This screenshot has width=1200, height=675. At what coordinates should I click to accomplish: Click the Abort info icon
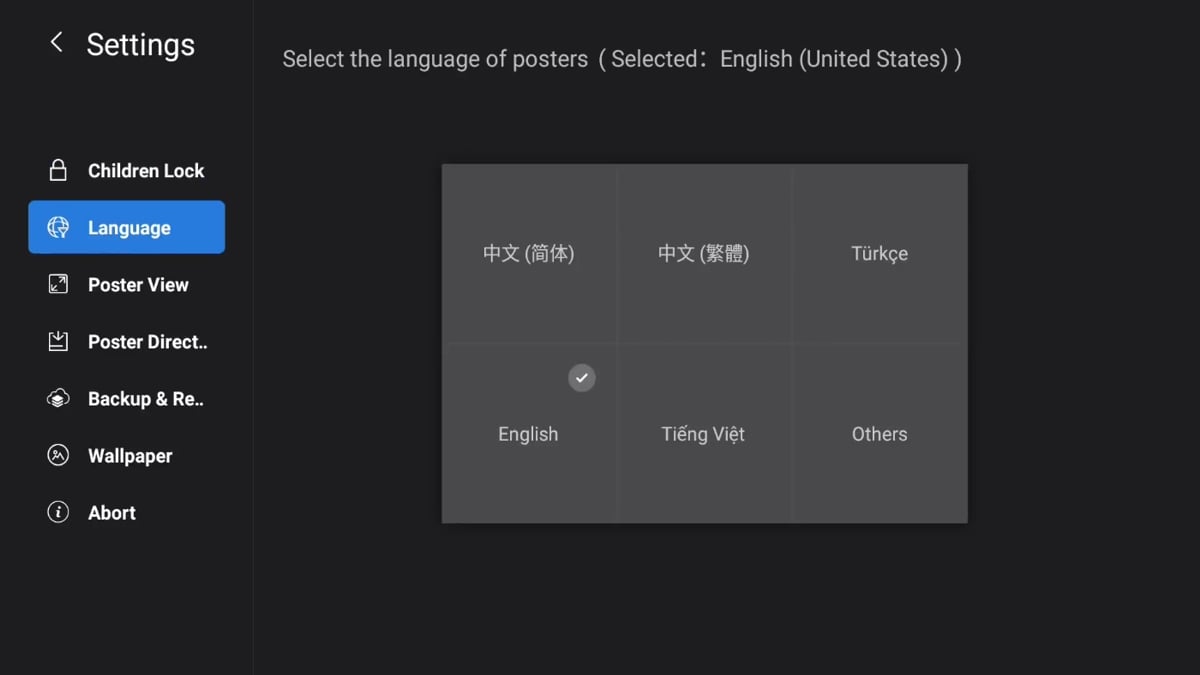58,512
